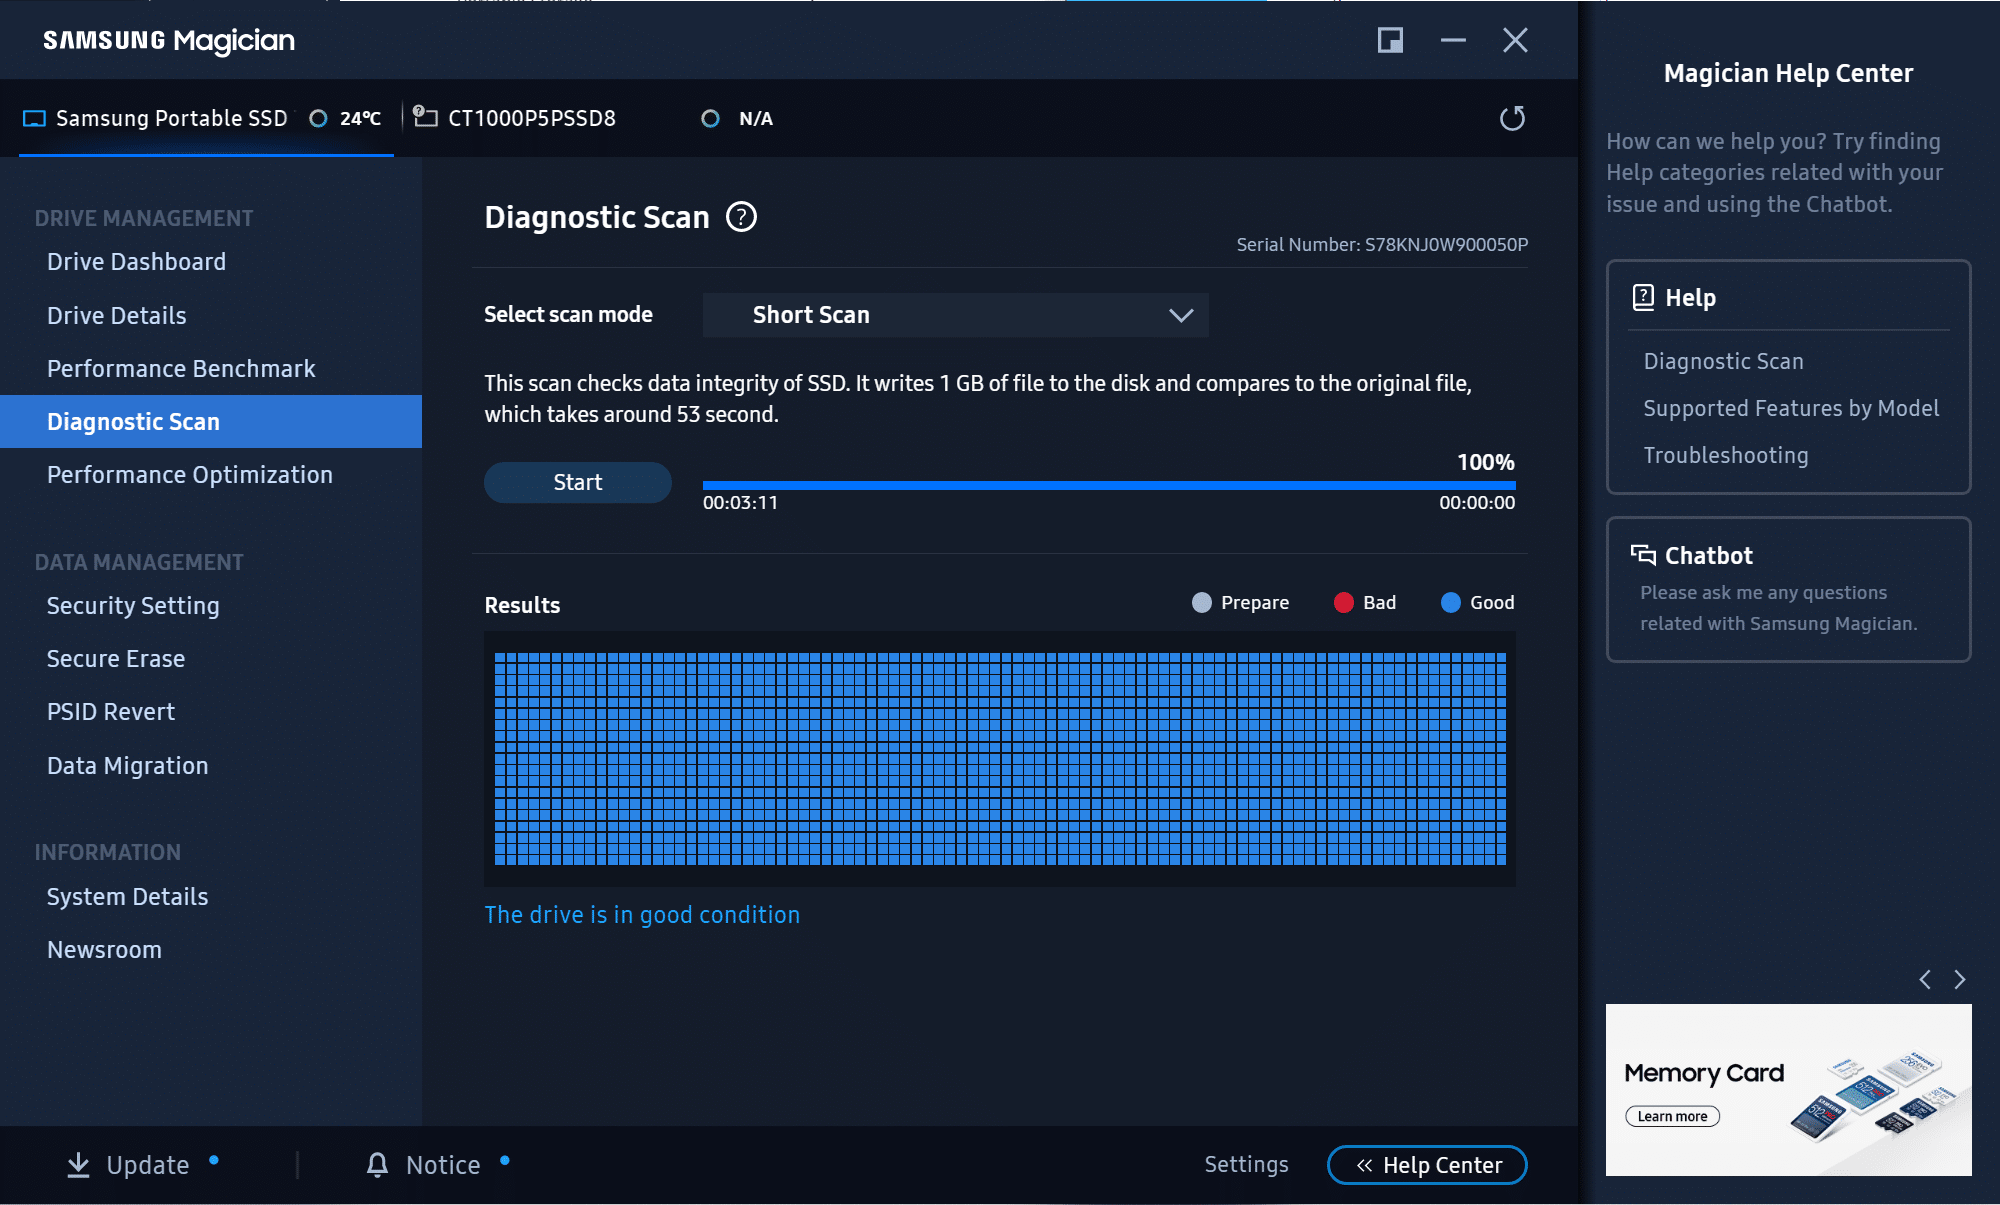Click the Samsung Portable SSD monitor icon
Screen dimensions: 2000x1205
tap(31, 119)
